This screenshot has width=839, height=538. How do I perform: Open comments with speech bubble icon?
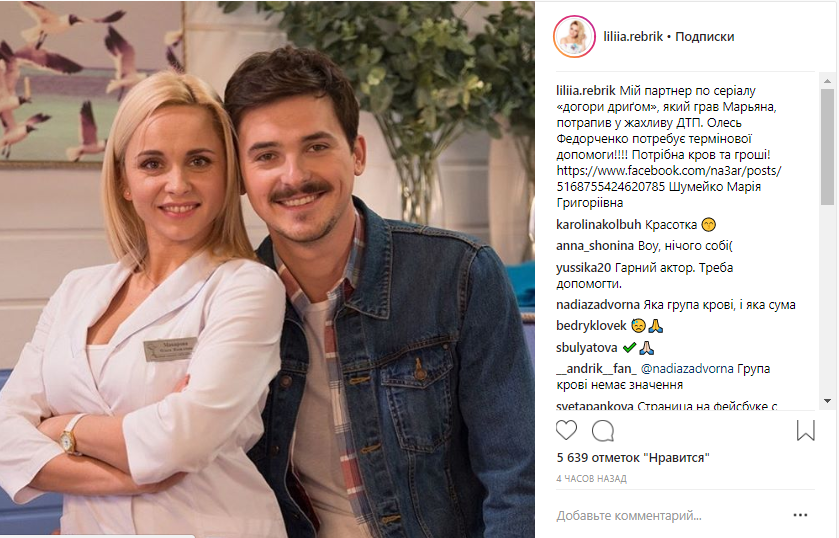click(x=603, y=430)
